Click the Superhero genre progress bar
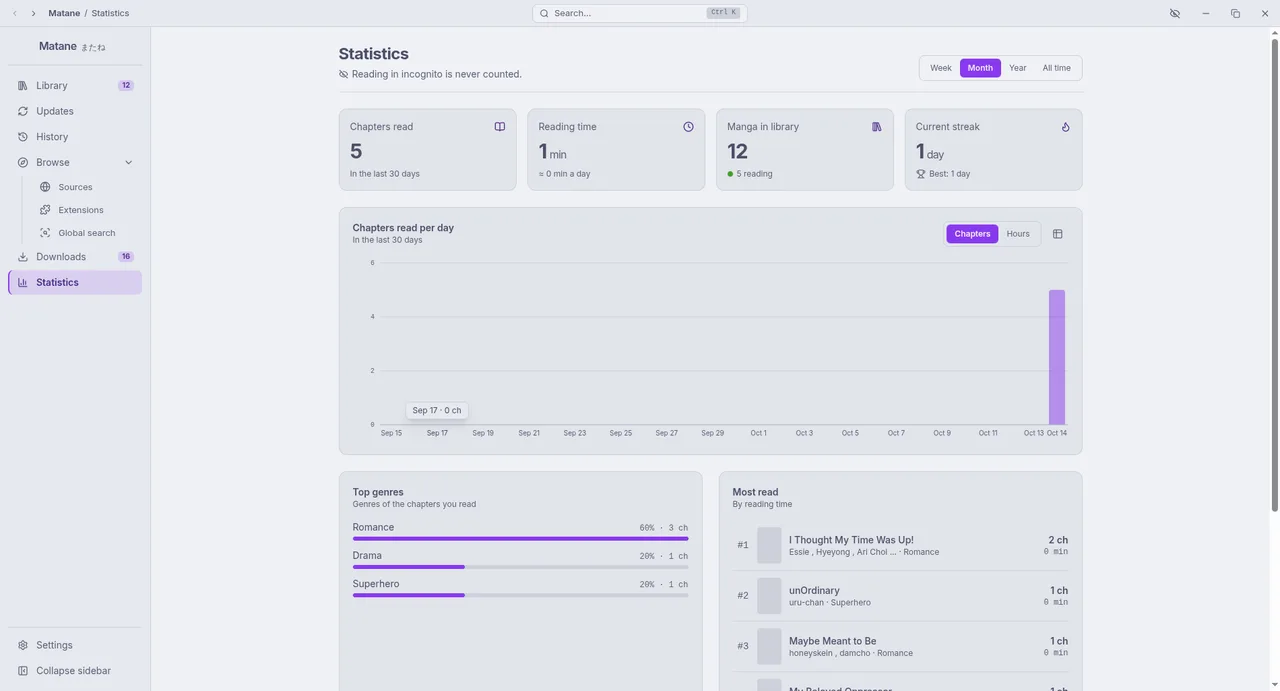This screenshot has height=691, width=1280. [x=520, y=595]
